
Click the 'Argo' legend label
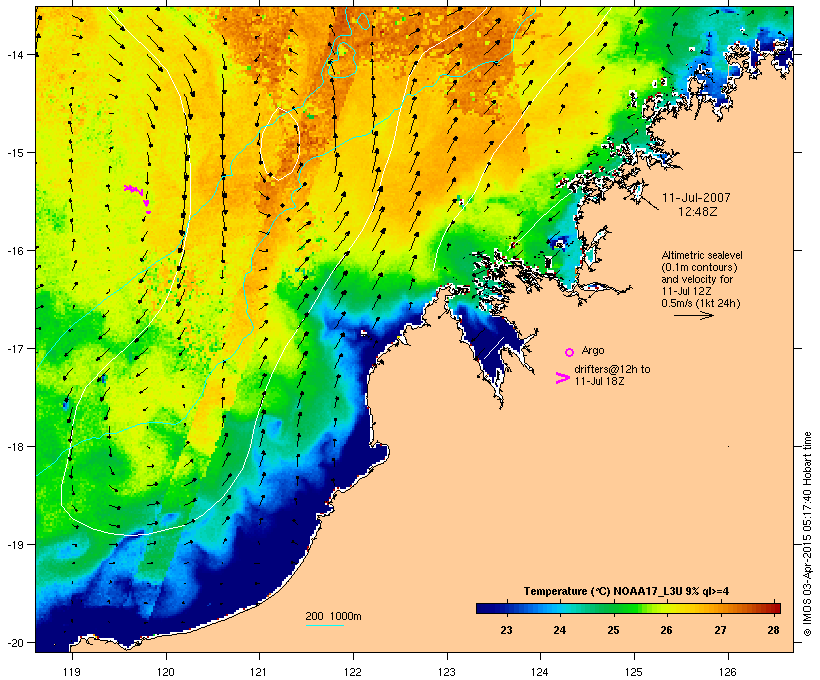click(593, 350)
